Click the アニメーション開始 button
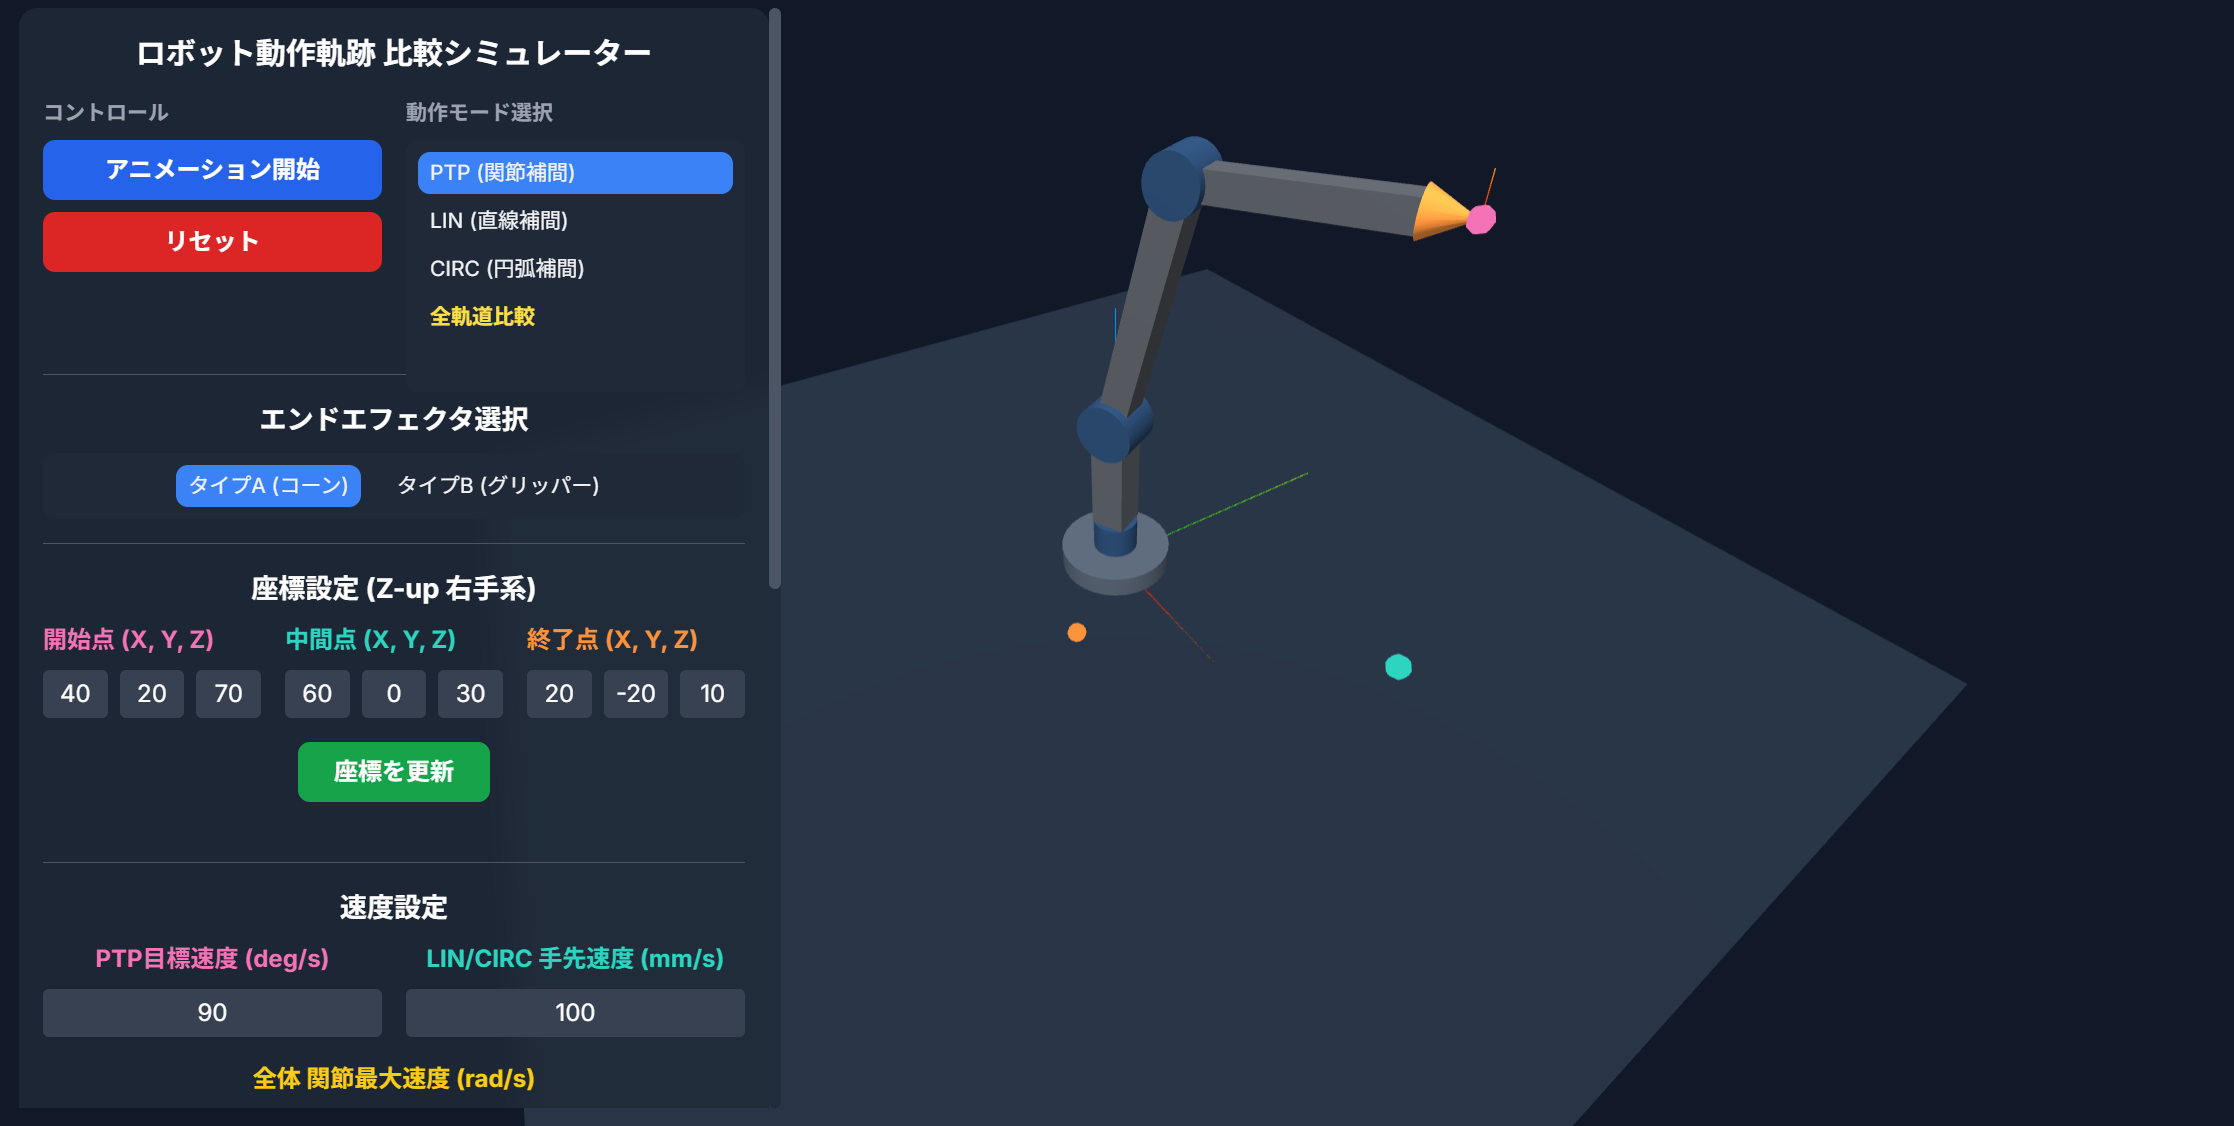 (211, 170)
